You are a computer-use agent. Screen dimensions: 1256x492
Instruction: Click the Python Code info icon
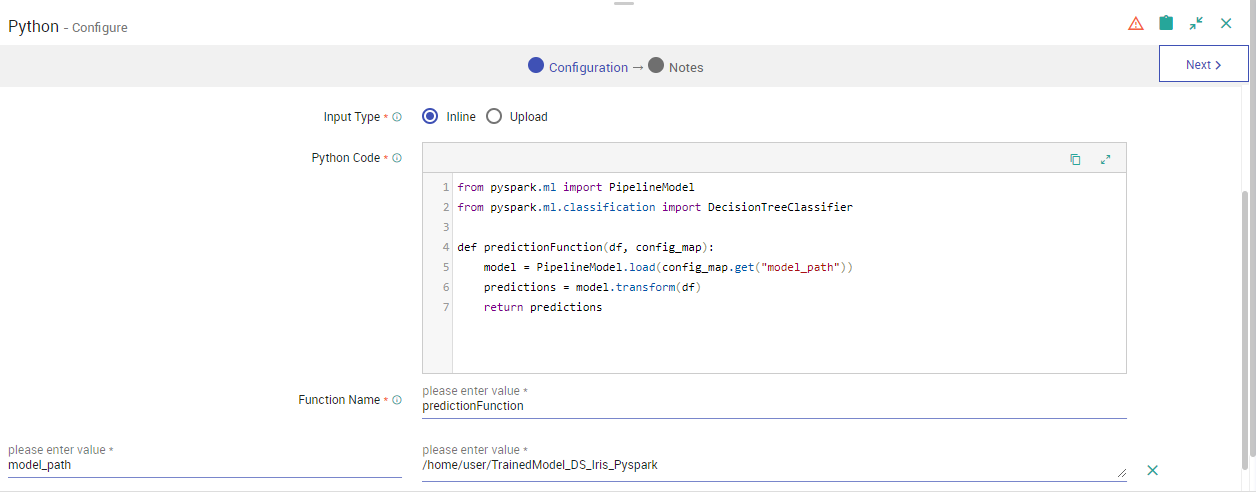coord(397,158)
